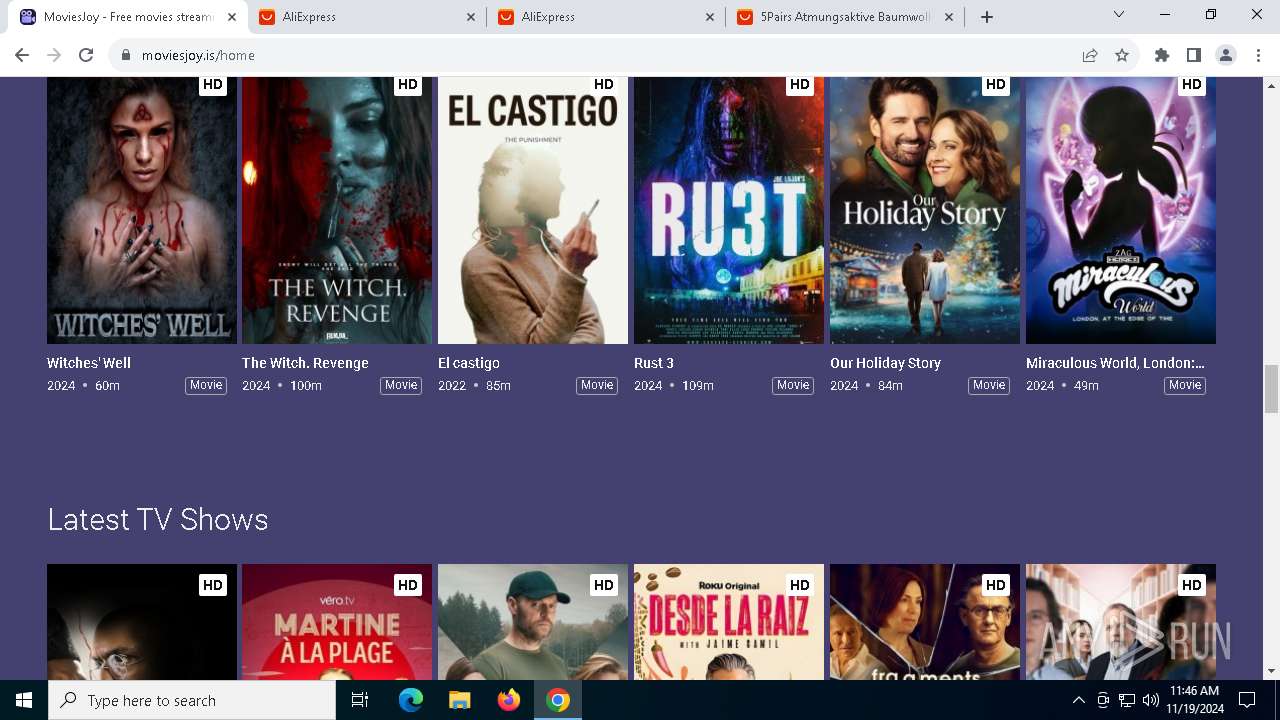Open the Windows Start menu

pyautogui.click(x=24, y=700)
